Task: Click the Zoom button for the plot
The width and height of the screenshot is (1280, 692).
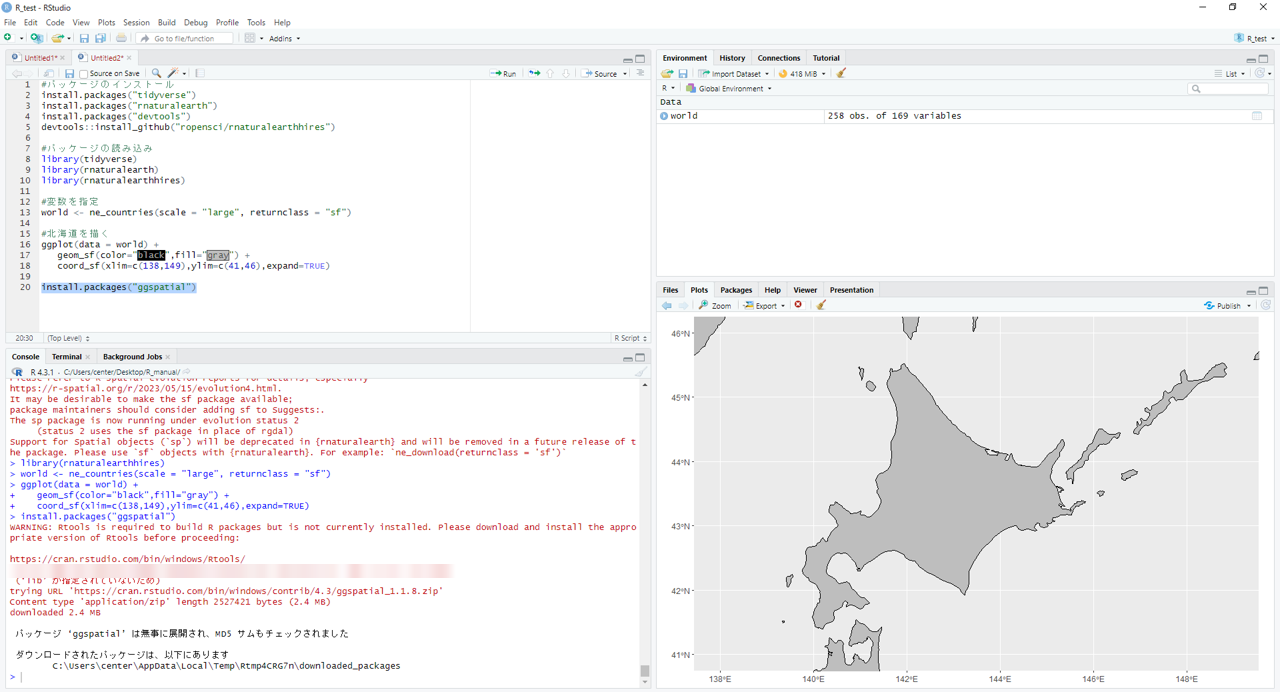Action: (x=715, y=305)
